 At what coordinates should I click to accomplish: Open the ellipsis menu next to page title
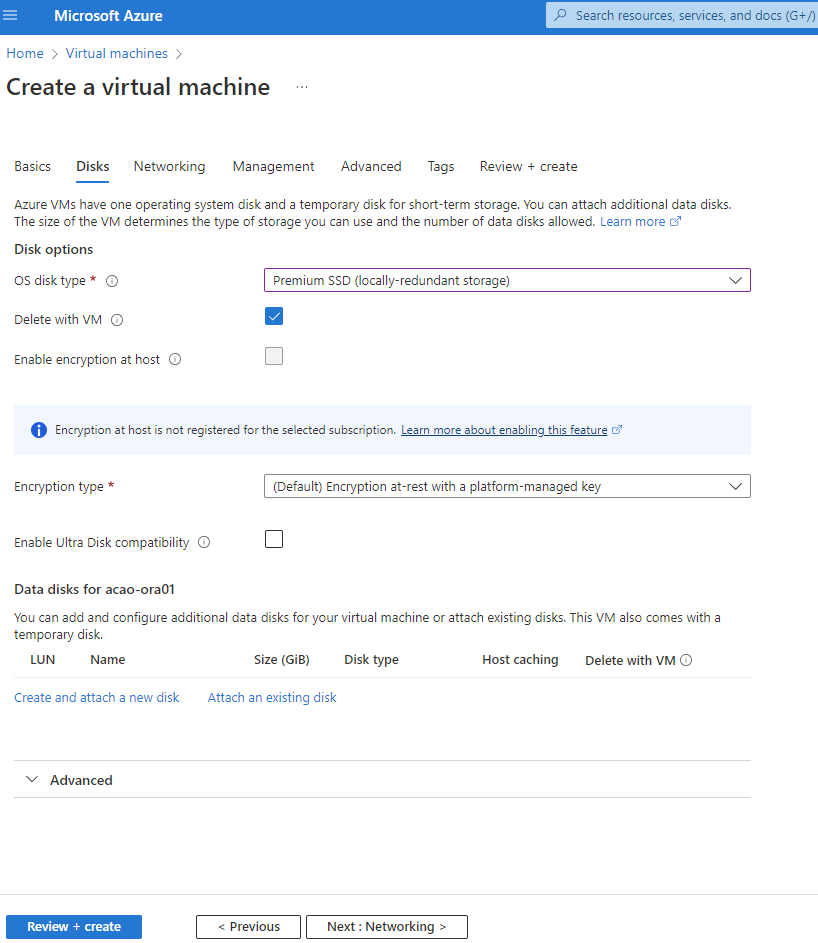point(302,87)
